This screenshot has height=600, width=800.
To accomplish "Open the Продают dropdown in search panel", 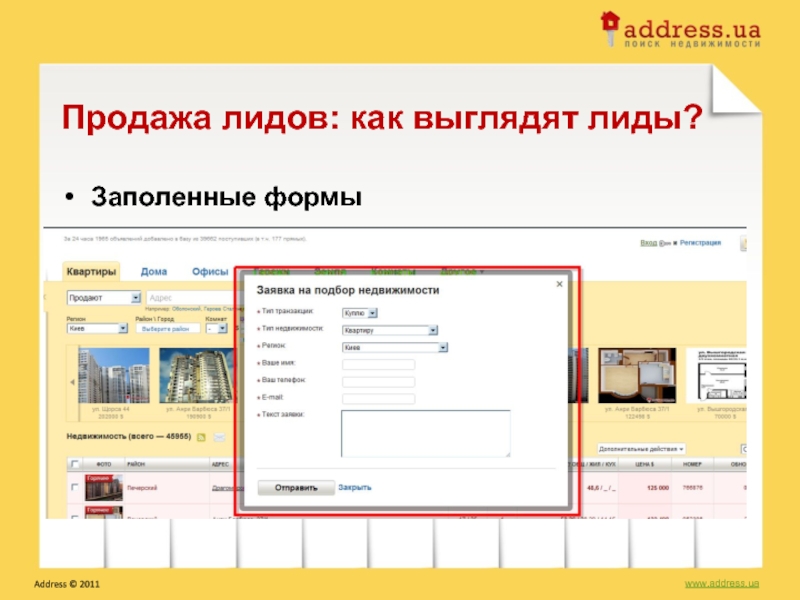I will tap(104, 297).
